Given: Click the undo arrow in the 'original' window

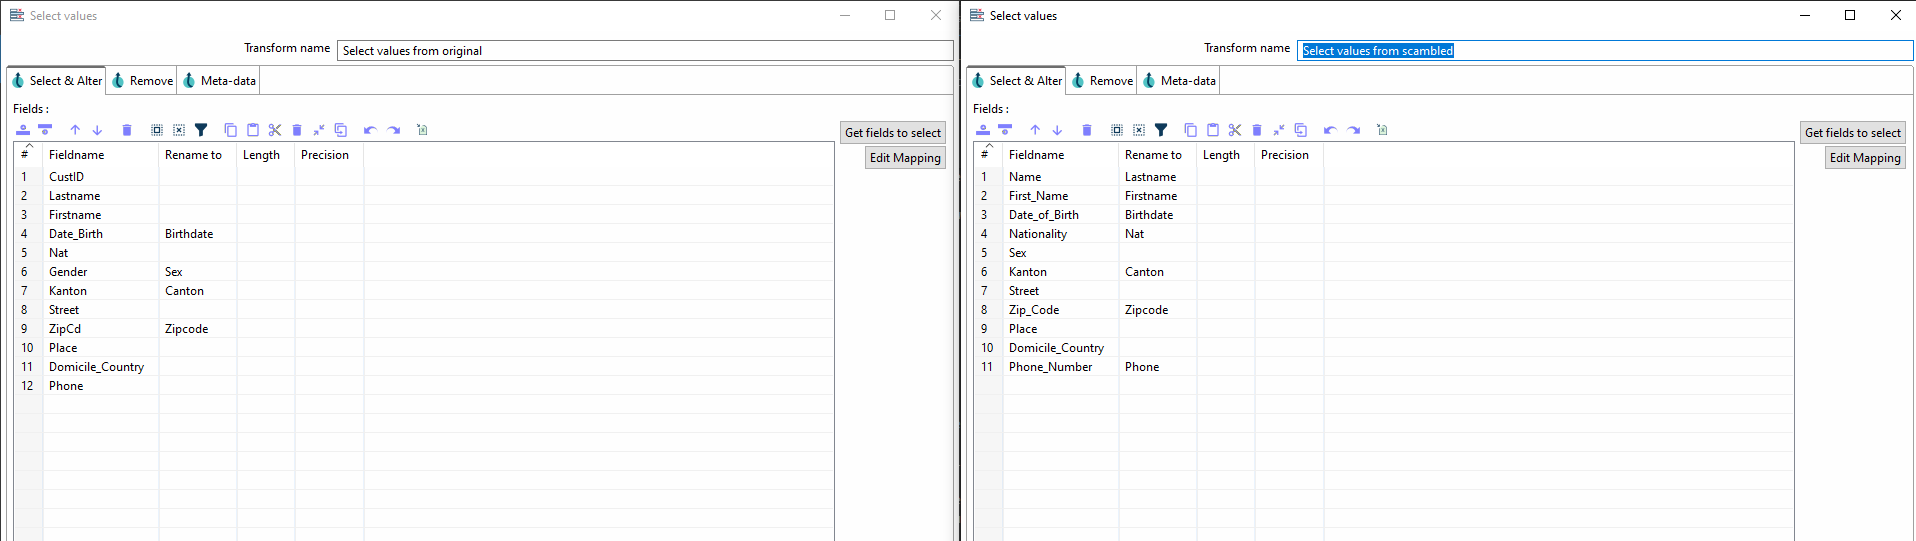Looking at the screenshot, I should (x=370, y=130).
